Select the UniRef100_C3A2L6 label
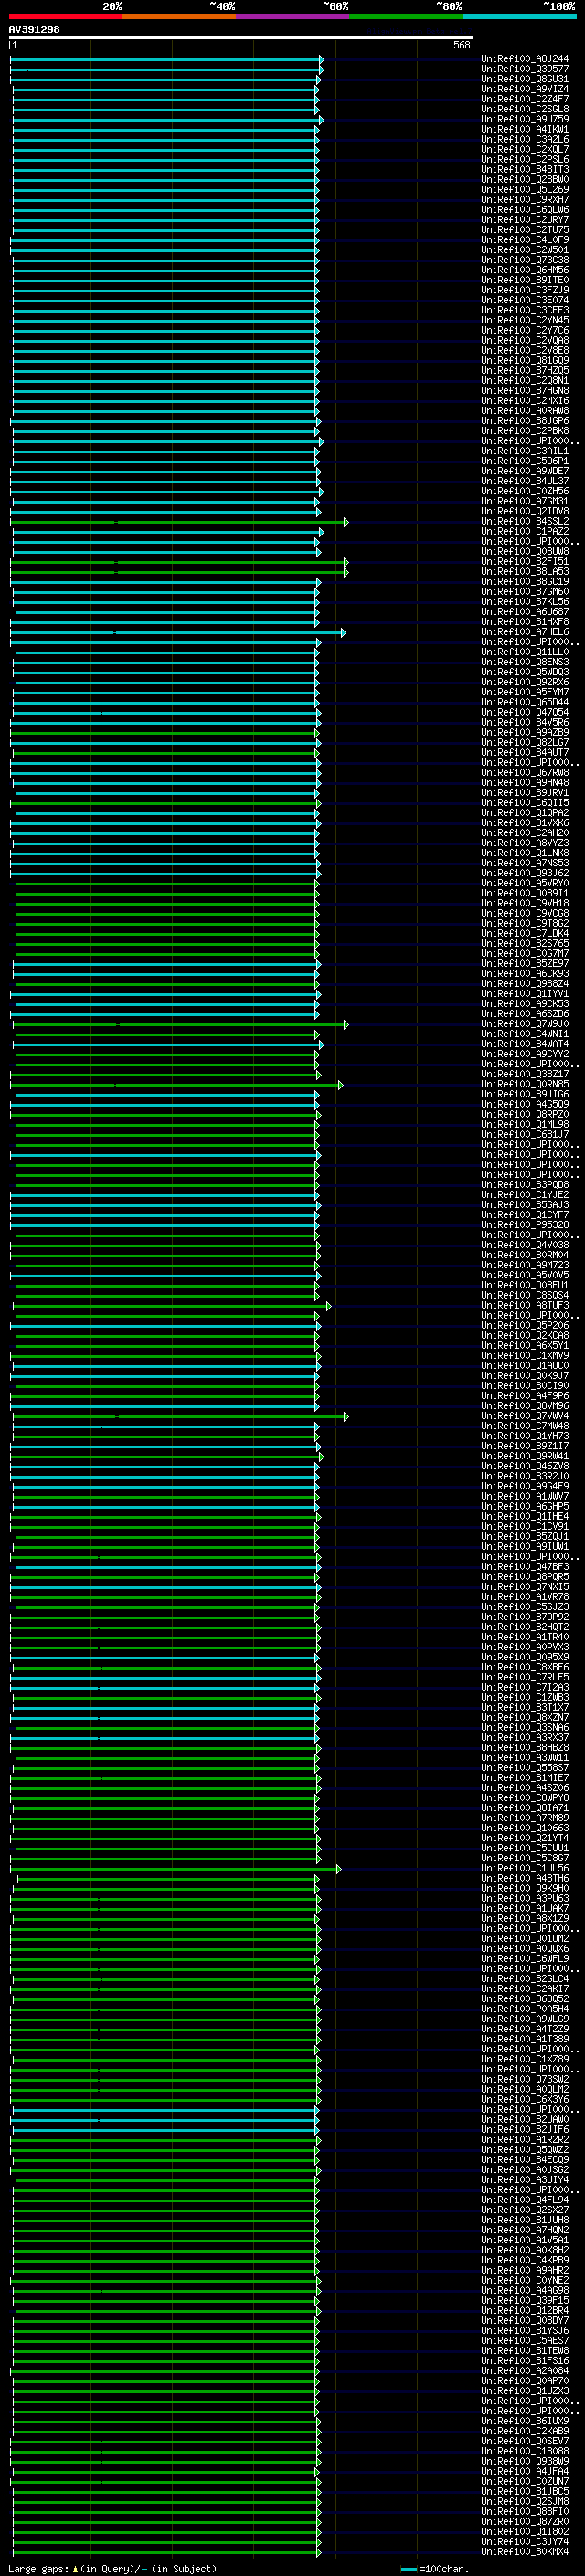Viewport: 585px width, 2576px height. point(525,139)
